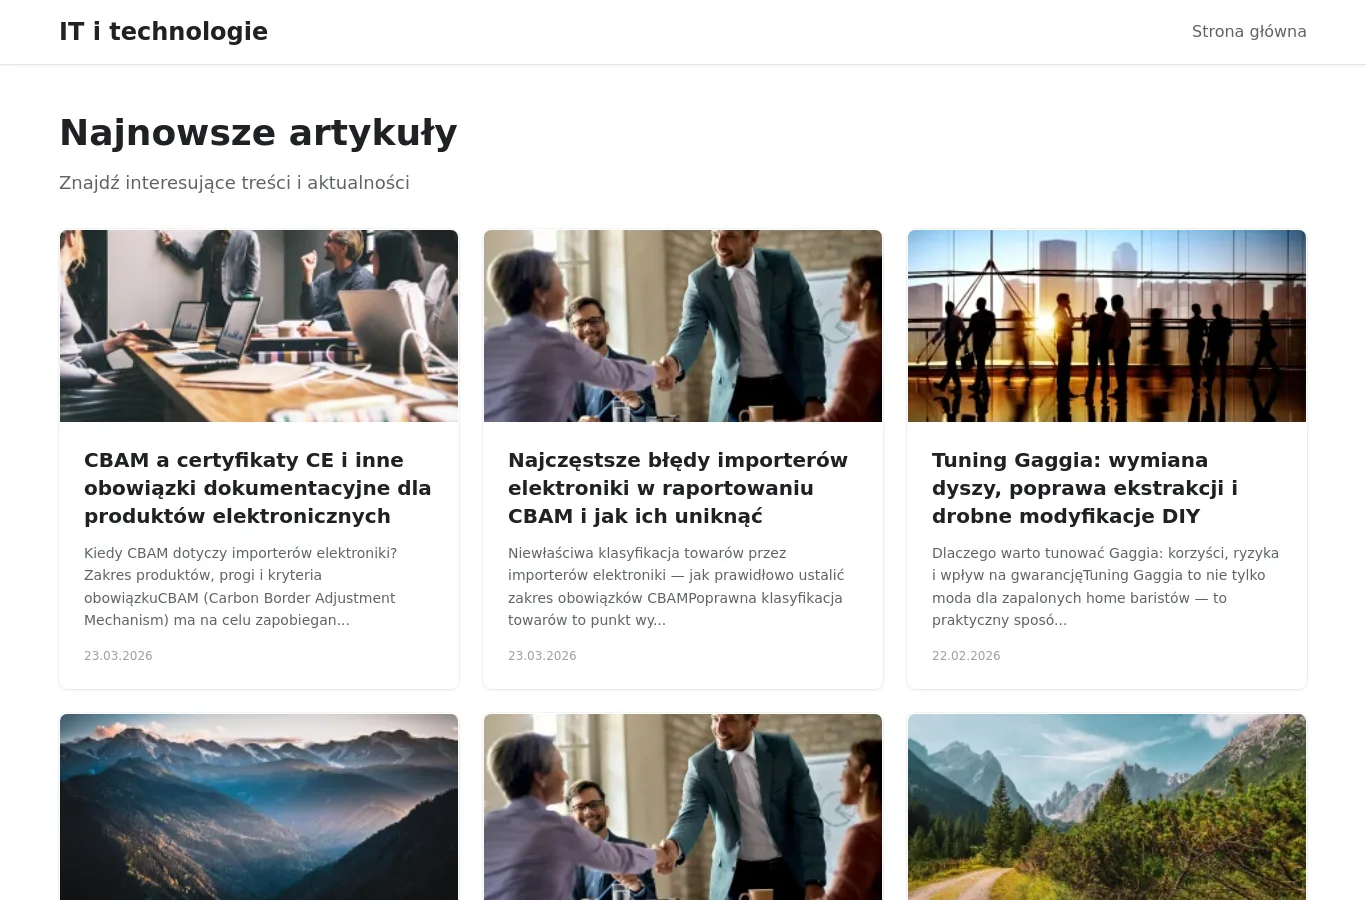Click date 23.03.2026 under CBAM a certyfikaty card
Image resolution: width=1366 pixels, height=900 pixels.
[118, 656]
